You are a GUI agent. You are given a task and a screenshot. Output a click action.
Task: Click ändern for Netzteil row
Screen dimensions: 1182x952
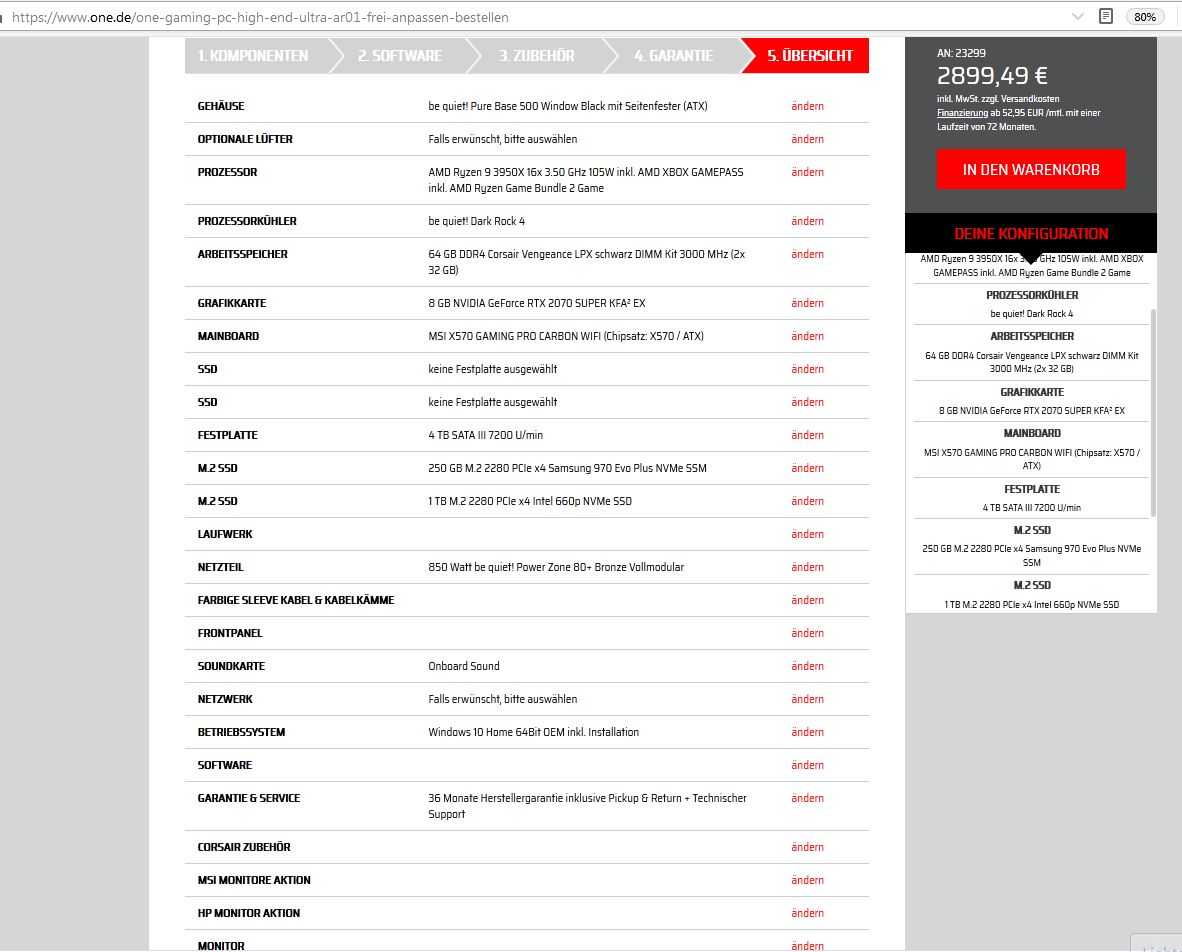[807, 568]
